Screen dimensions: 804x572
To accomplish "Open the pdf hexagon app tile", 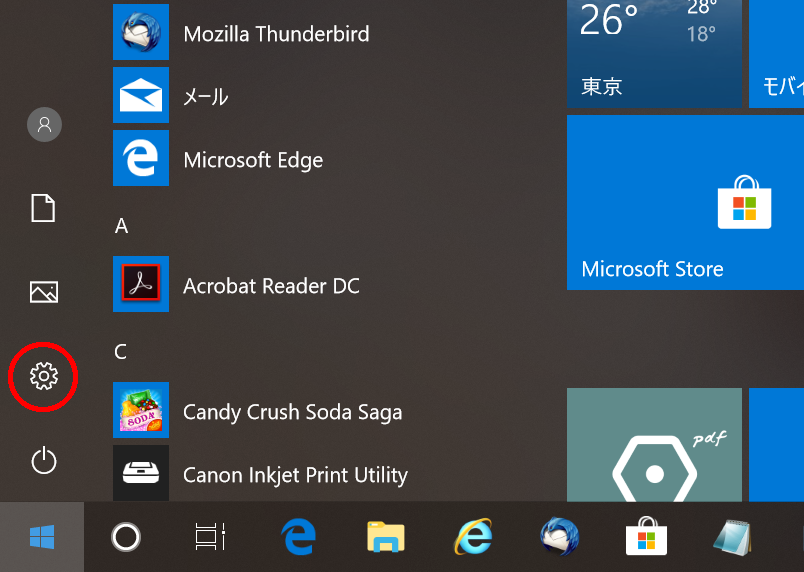I will [654, 445].
